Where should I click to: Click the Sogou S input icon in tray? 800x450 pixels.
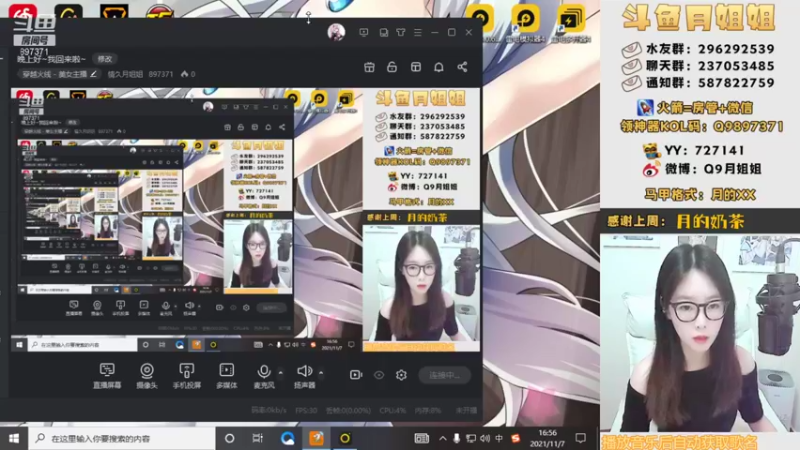515,438
